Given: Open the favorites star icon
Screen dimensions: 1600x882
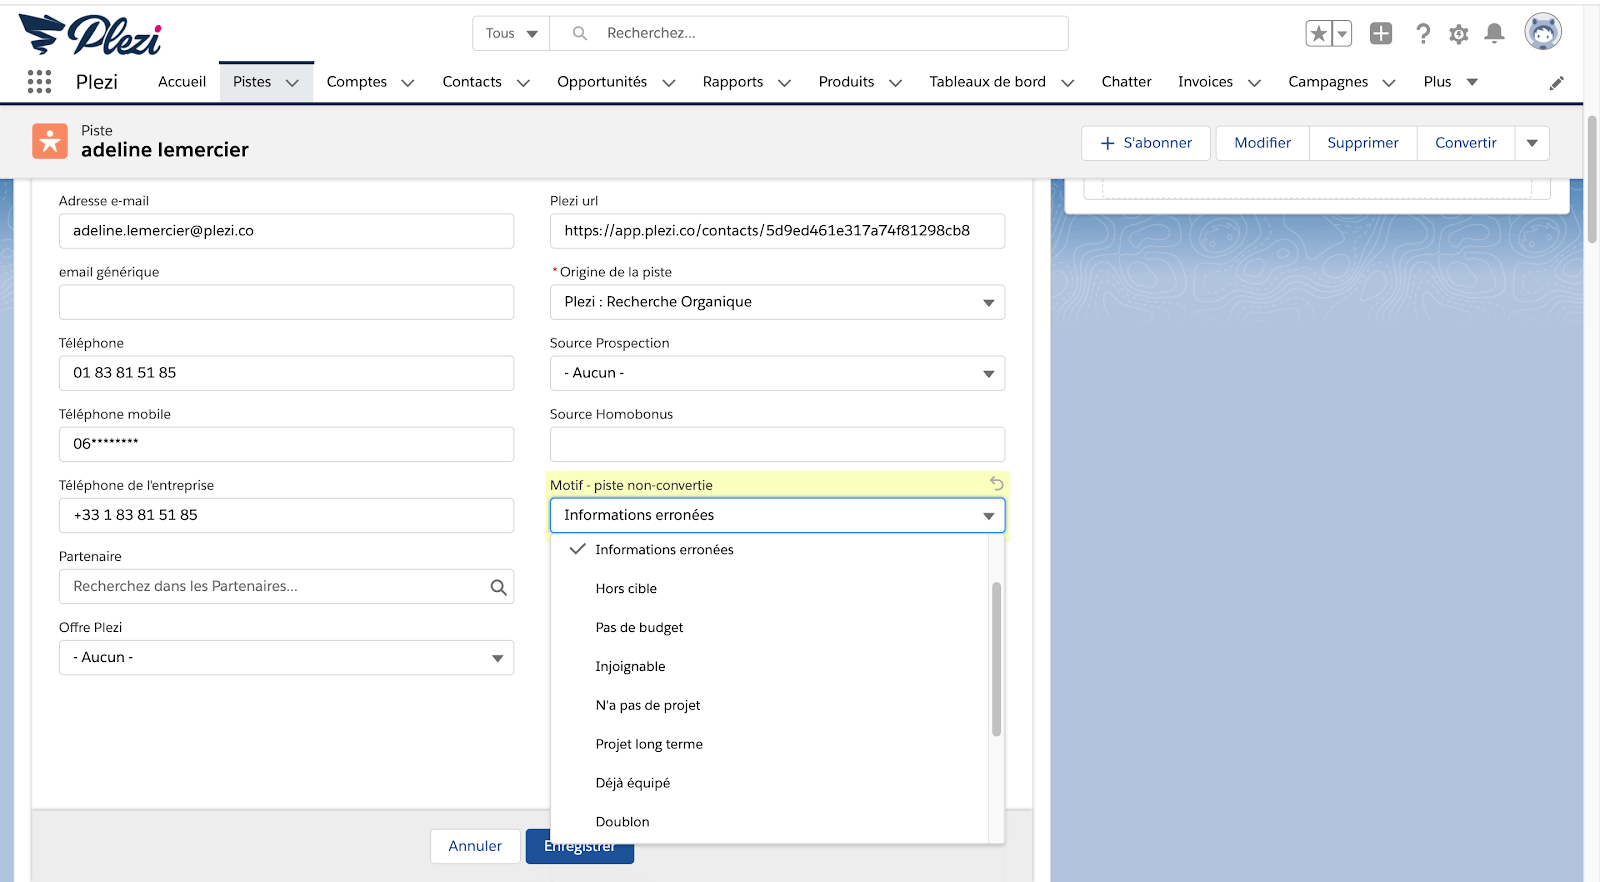Looking at the screenshot, I should (x=1319, y=34).
